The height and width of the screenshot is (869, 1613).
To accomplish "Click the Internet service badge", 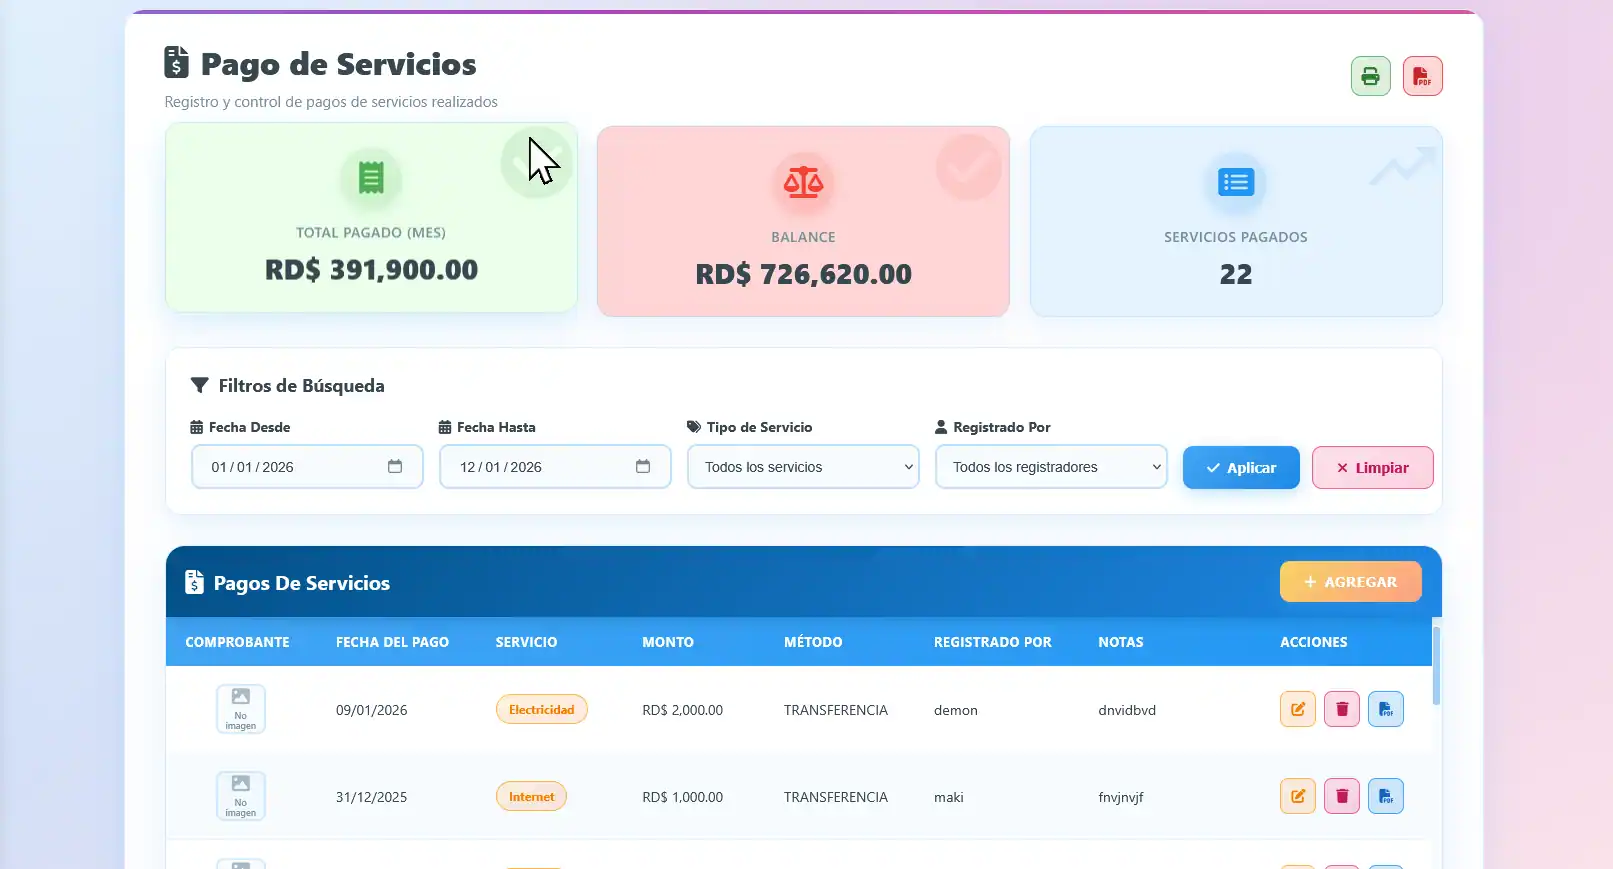I will click(531, 797).
